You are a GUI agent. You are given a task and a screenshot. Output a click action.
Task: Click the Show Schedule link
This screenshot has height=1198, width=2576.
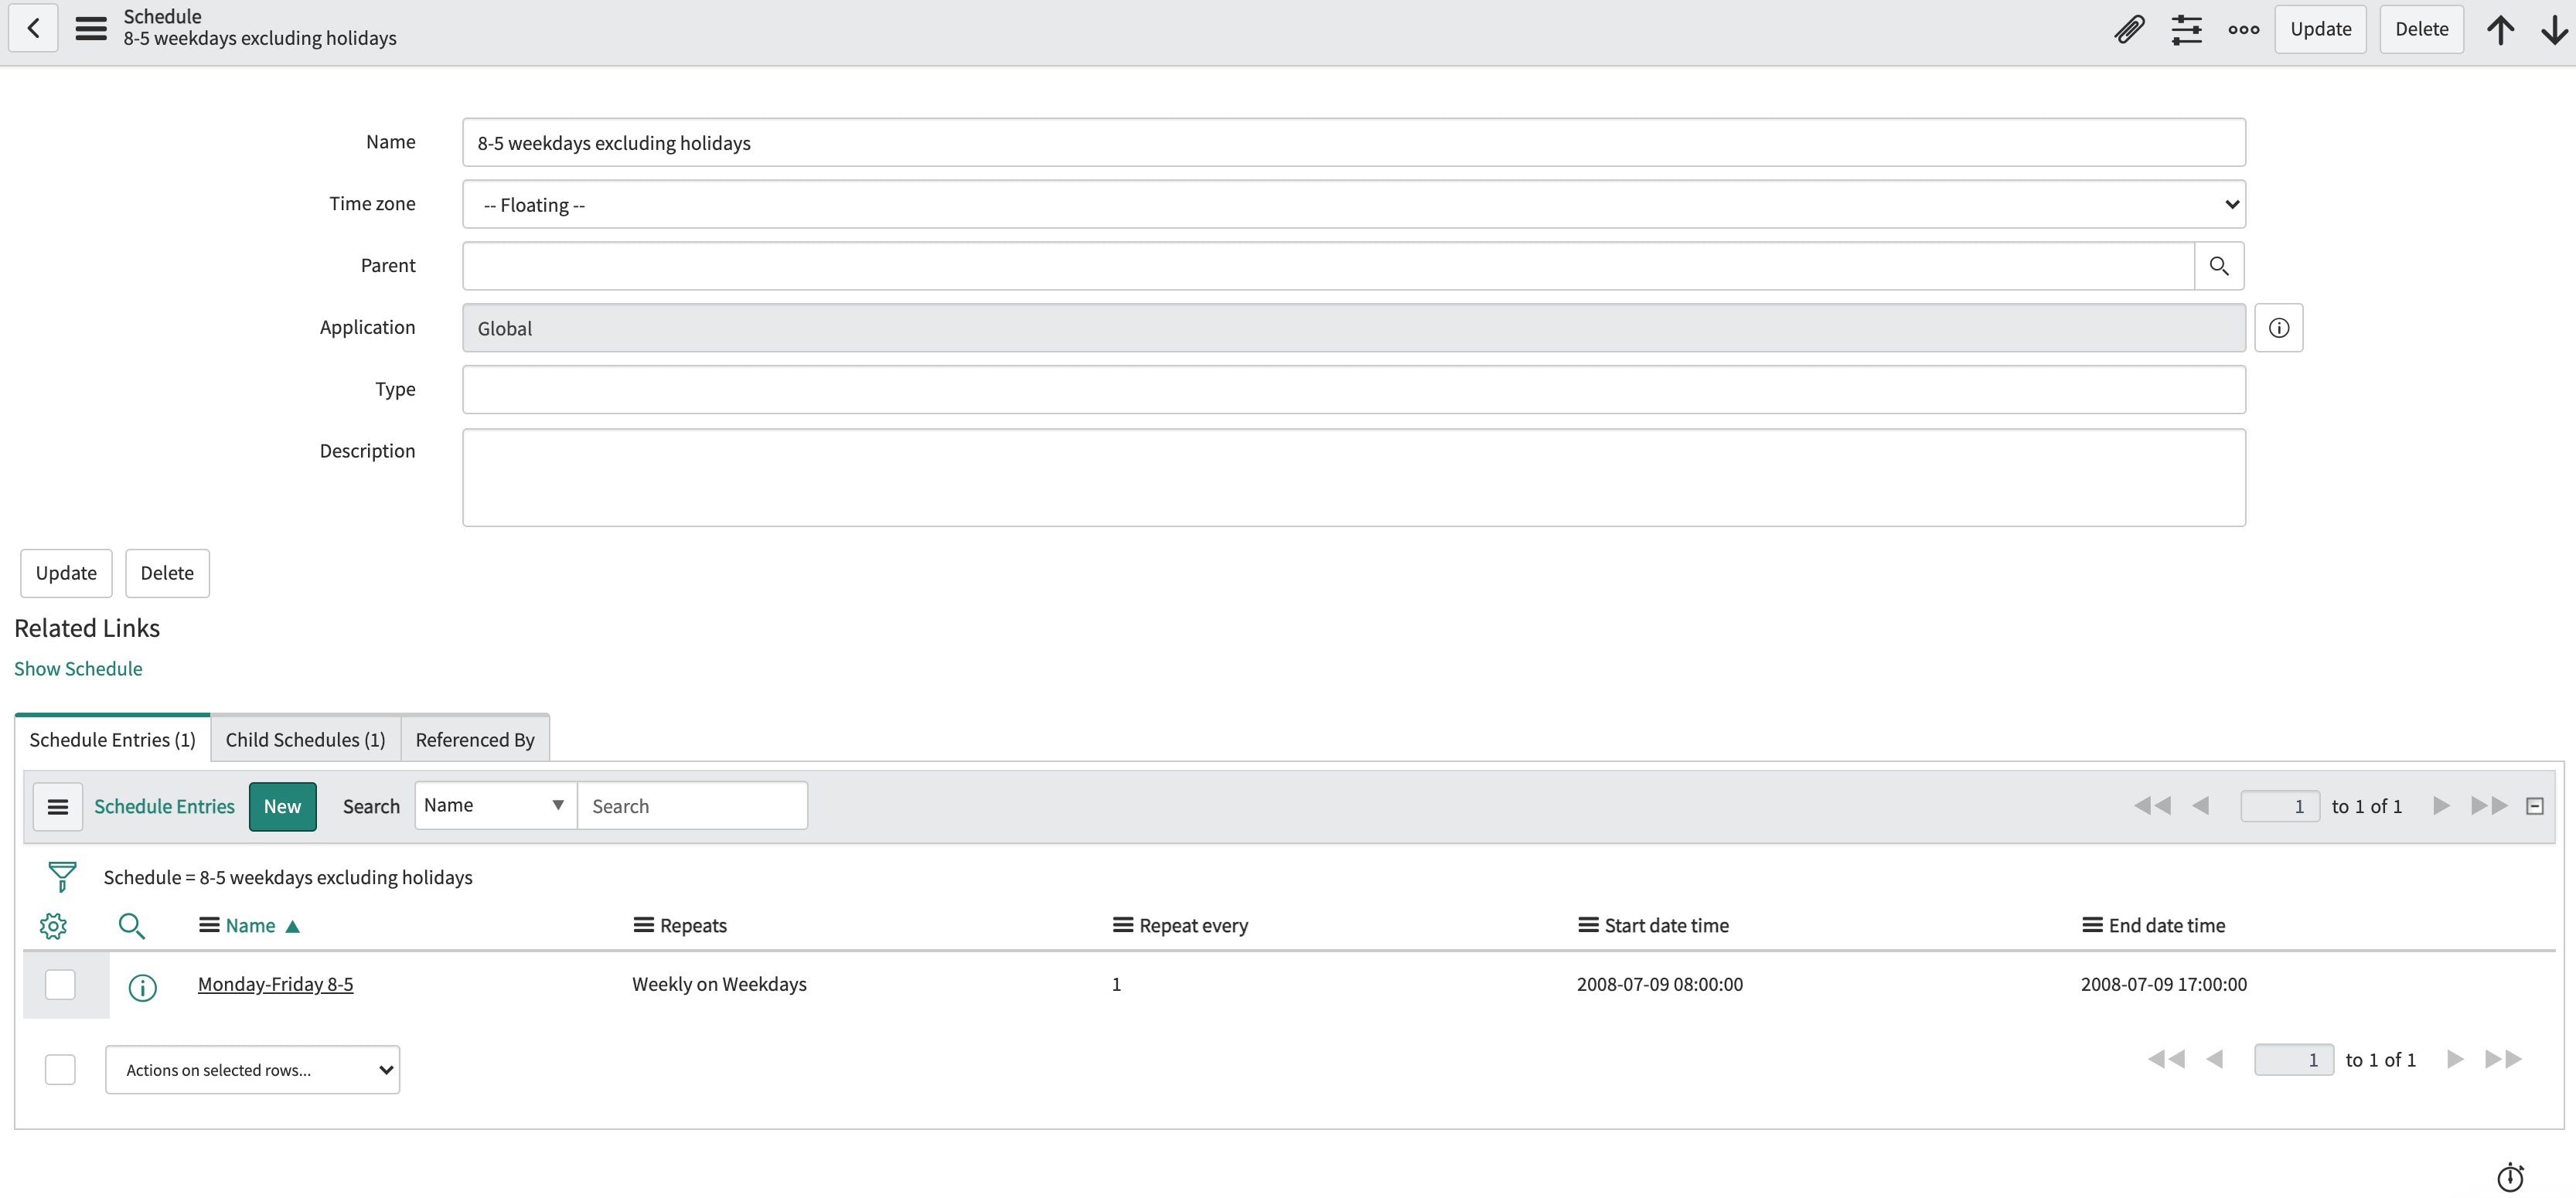point(78,668)
